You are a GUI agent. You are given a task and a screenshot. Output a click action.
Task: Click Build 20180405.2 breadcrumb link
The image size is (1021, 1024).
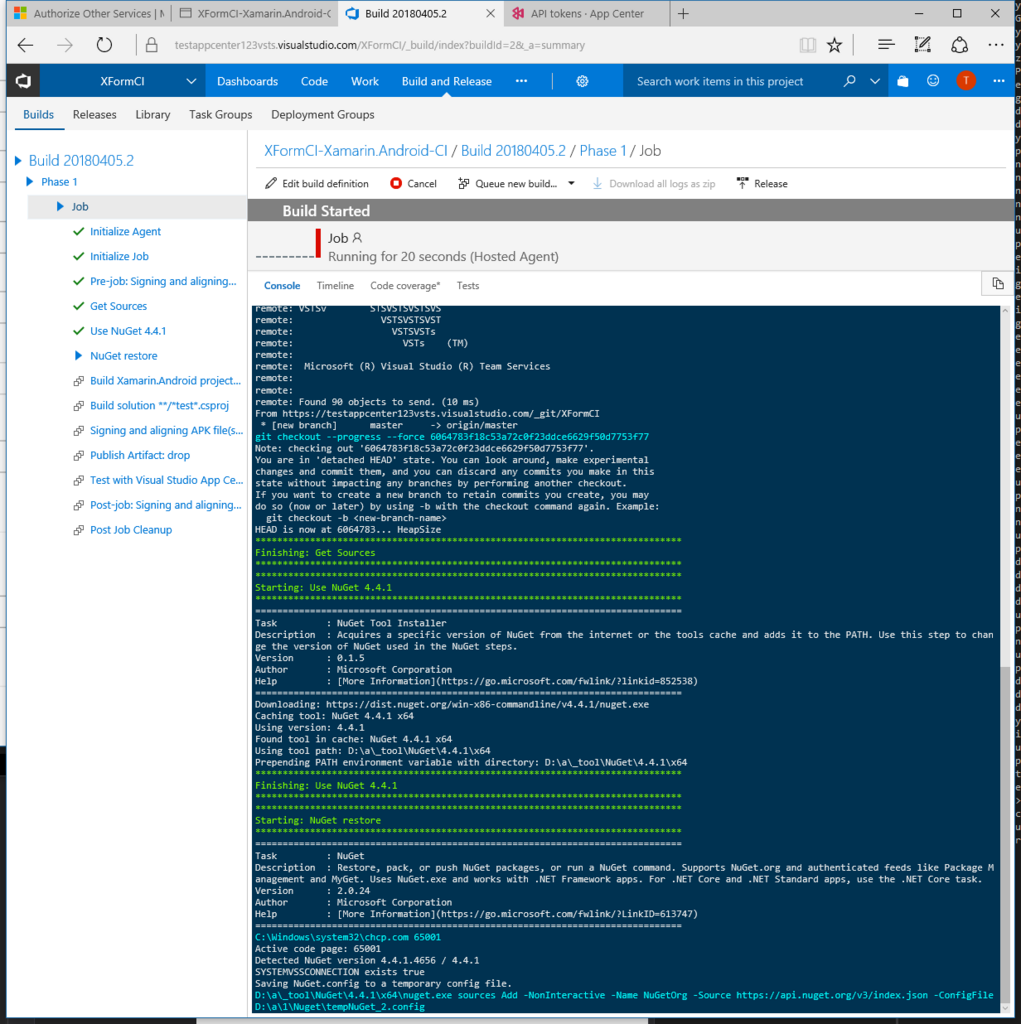coord(513,151)
